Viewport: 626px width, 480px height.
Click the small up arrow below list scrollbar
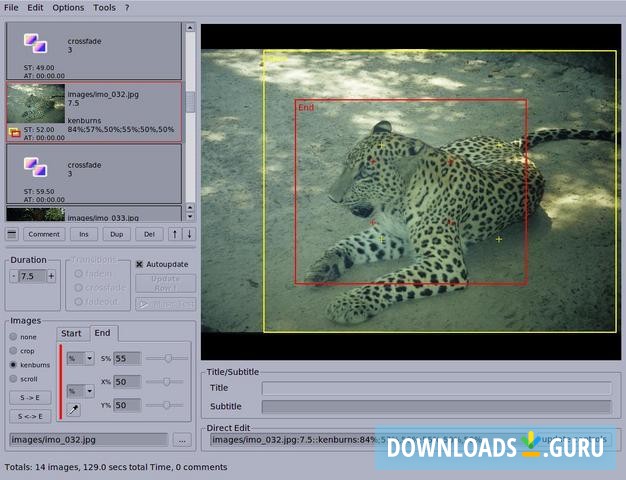pos(190,207)
